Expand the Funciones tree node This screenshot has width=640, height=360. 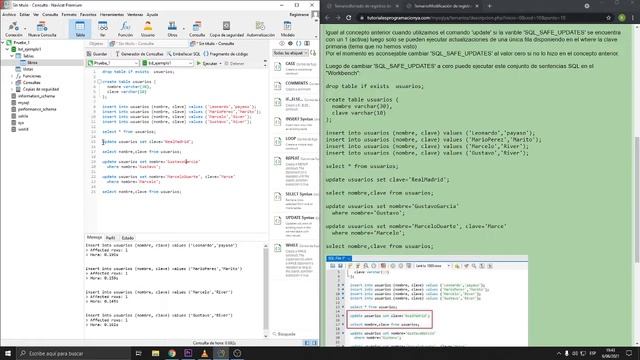pyautogui.click(x=12, y=76)
